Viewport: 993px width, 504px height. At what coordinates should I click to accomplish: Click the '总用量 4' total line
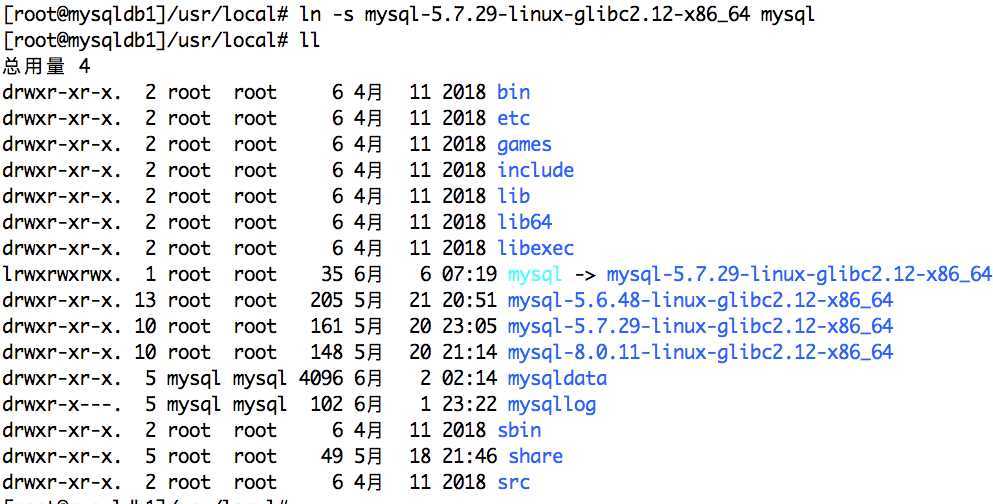tap(47, 66)
